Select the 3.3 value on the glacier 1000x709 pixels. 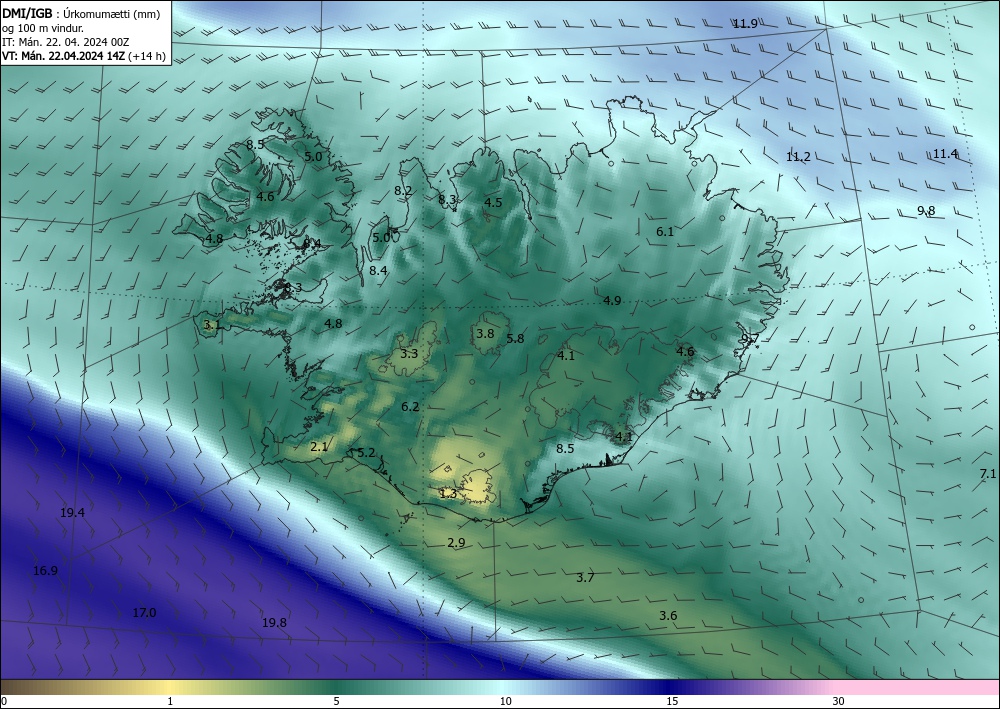[409, 354]
